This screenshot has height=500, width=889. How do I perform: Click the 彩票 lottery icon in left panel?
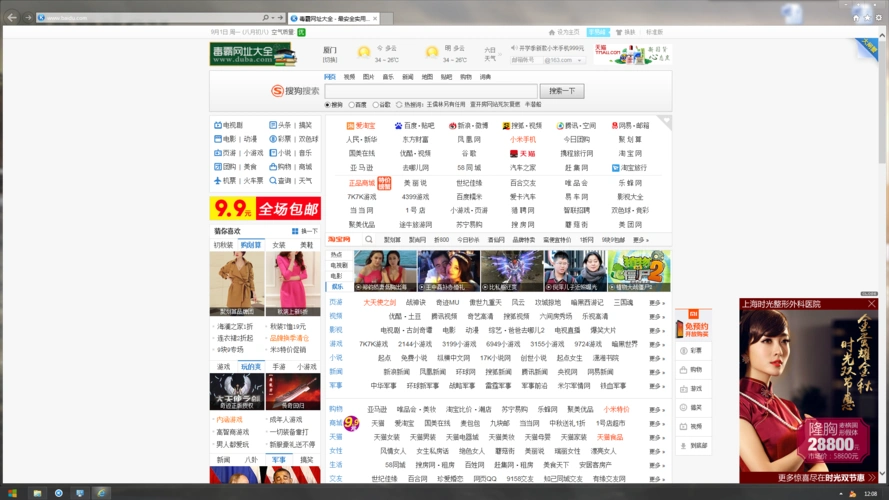[273, 139]
